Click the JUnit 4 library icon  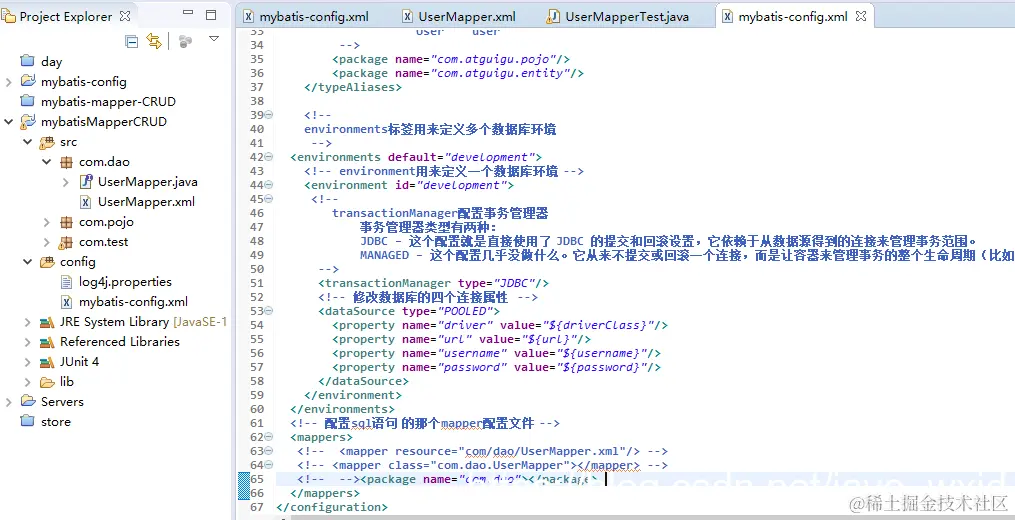(x=47, y=362)
